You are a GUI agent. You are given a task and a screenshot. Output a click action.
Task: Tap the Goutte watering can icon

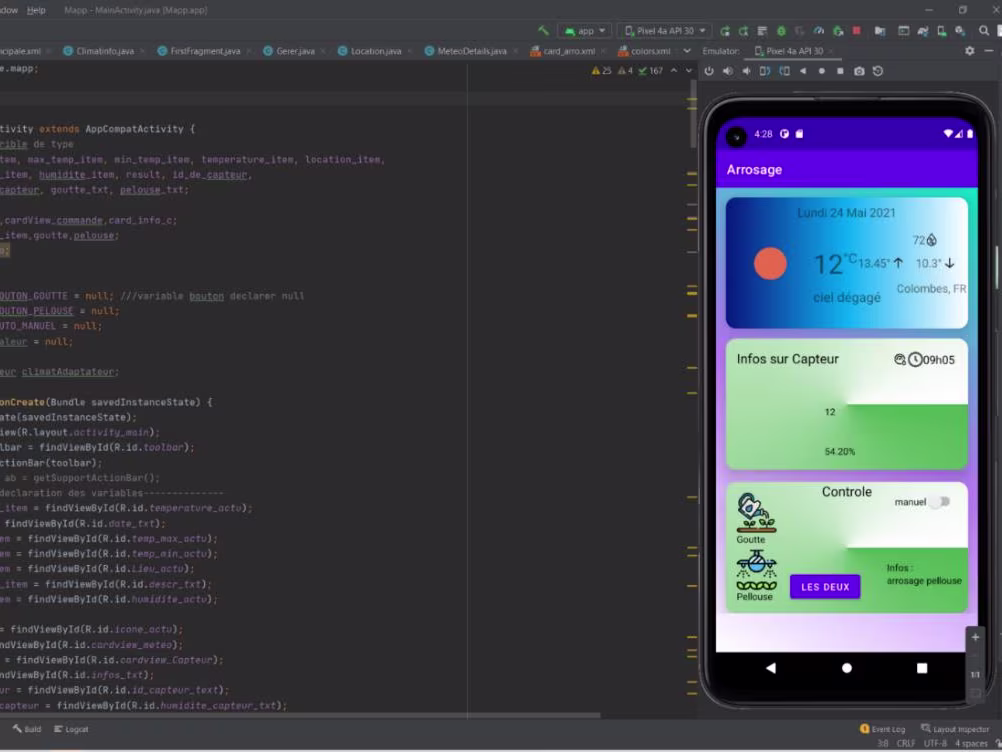[756, 512]
